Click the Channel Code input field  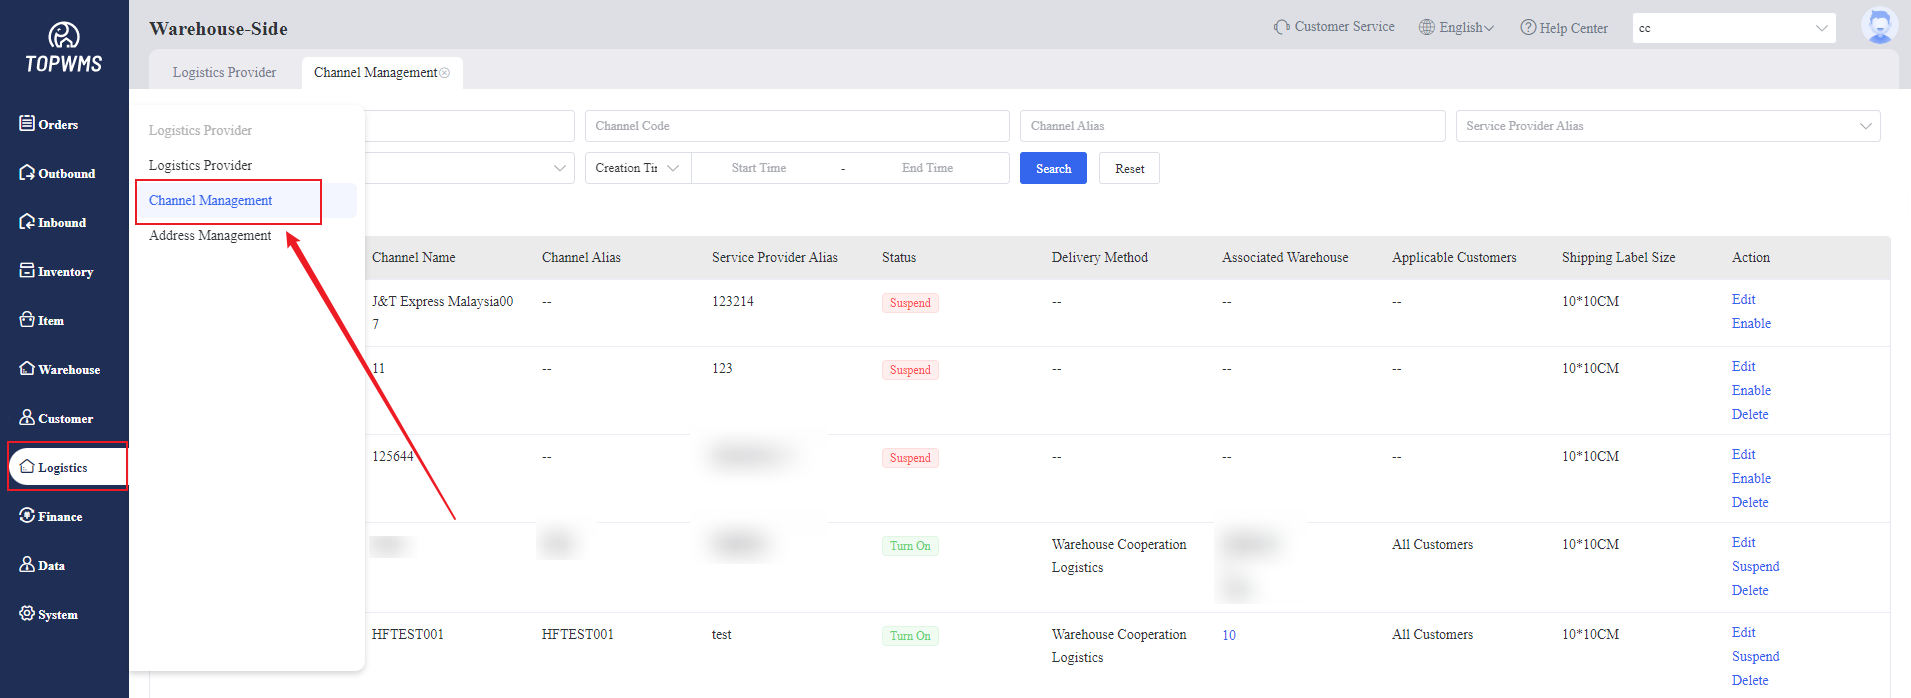coord(796,126)
